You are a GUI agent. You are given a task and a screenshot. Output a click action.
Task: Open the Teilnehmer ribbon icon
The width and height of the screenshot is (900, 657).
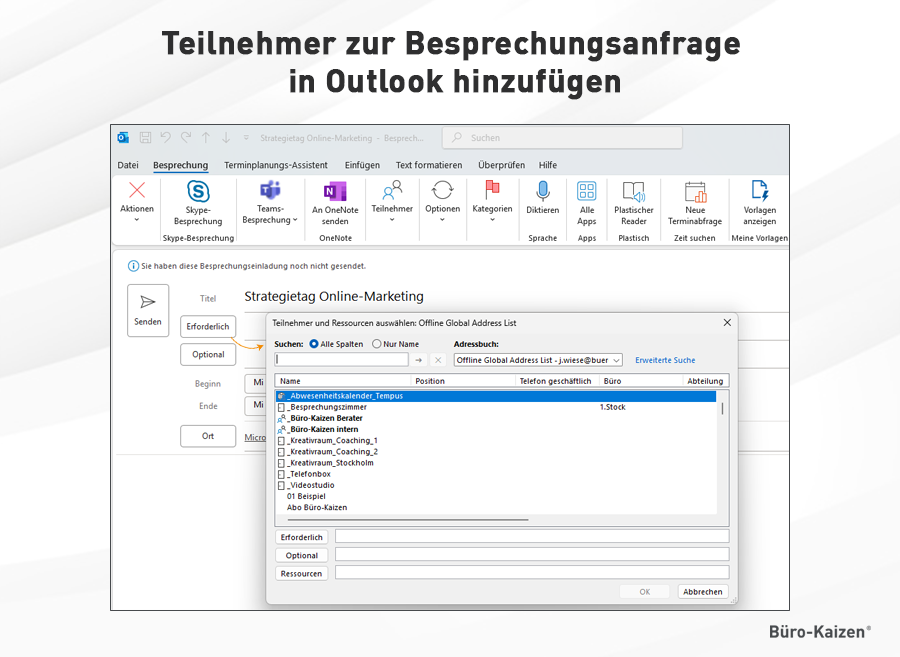pos(392,190)
